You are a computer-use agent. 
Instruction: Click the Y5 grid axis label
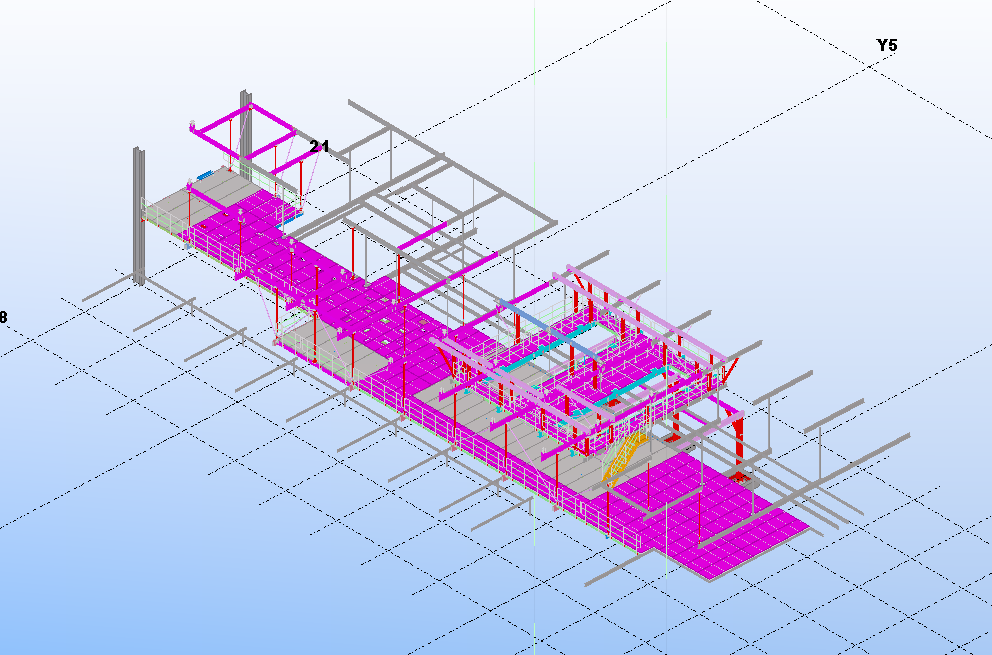pos(886,45)
